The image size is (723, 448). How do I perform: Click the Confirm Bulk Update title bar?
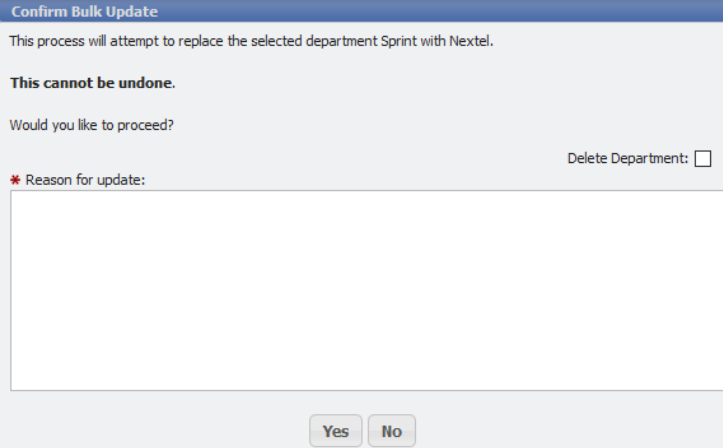(361, 12)
